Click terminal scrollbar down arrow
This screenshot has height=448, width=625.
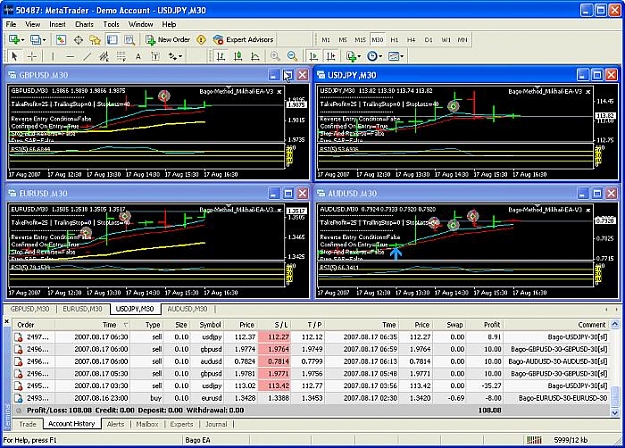615,413
